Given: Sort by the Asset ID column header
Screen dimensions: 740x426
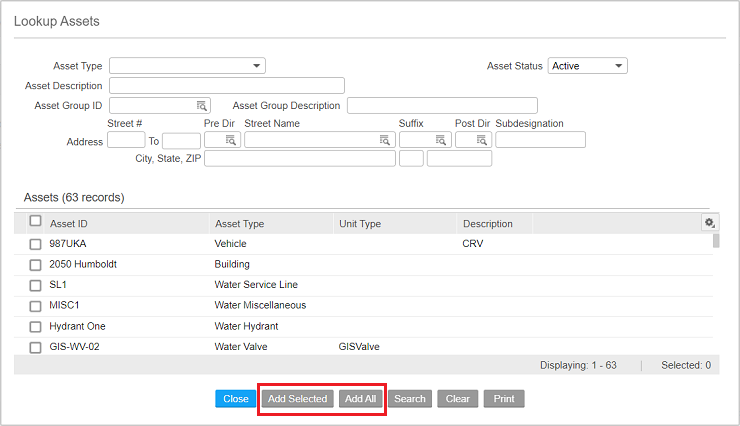Looking at the screenshot, I should point(69,224).
